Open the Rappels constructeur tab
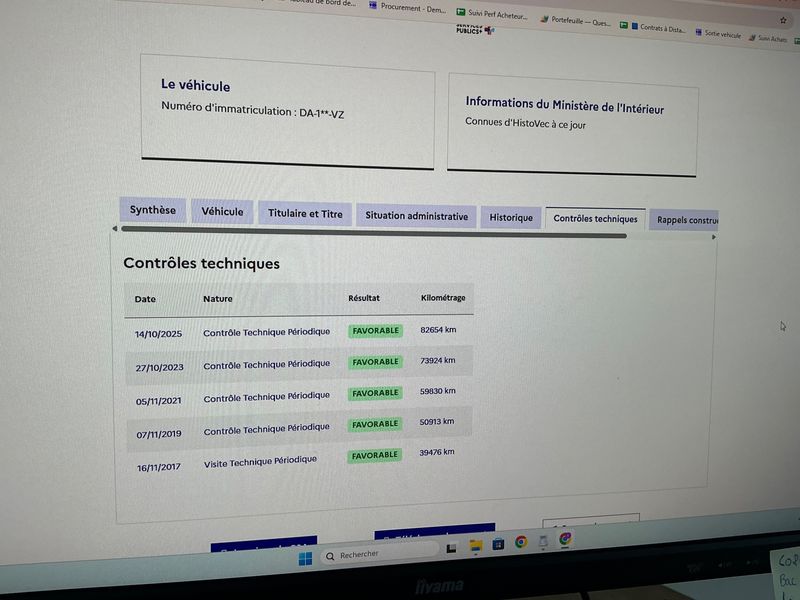 684,220
